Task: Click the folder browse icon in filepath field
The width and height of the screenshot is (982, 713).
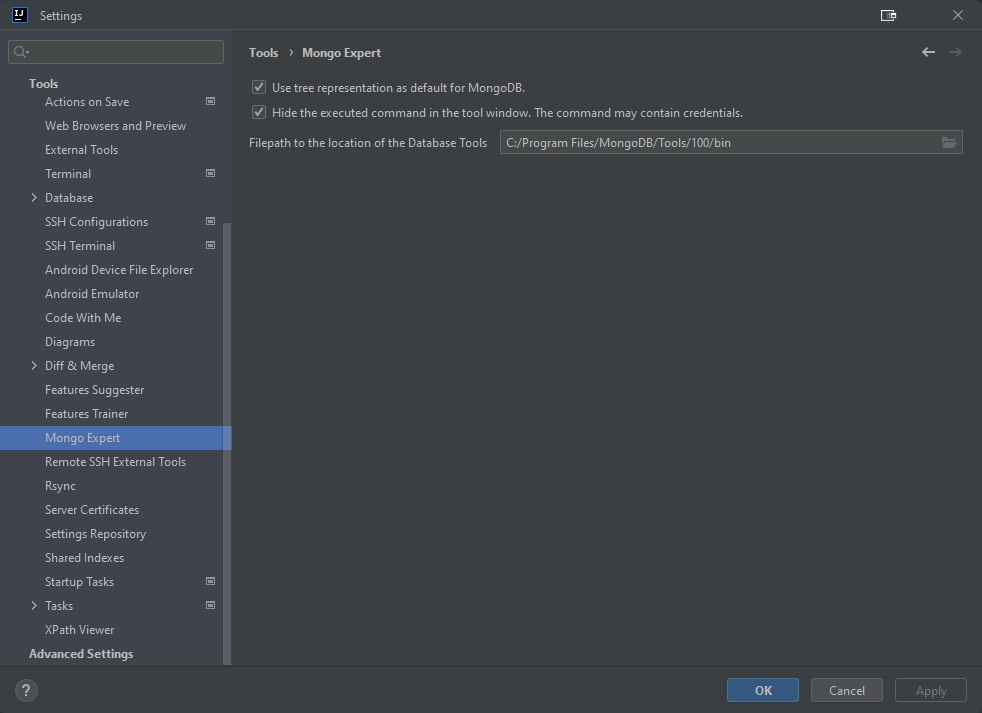Action: click(x=949, y=143)
